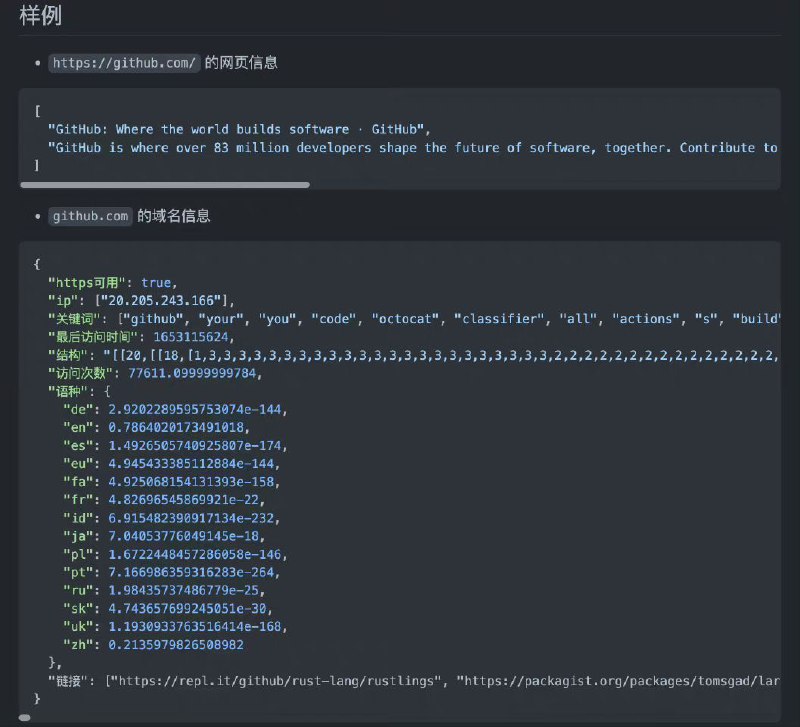Click the "fa" language key
Image resolution: width=800 pixels, height=727 pixels.
[78, 482]
